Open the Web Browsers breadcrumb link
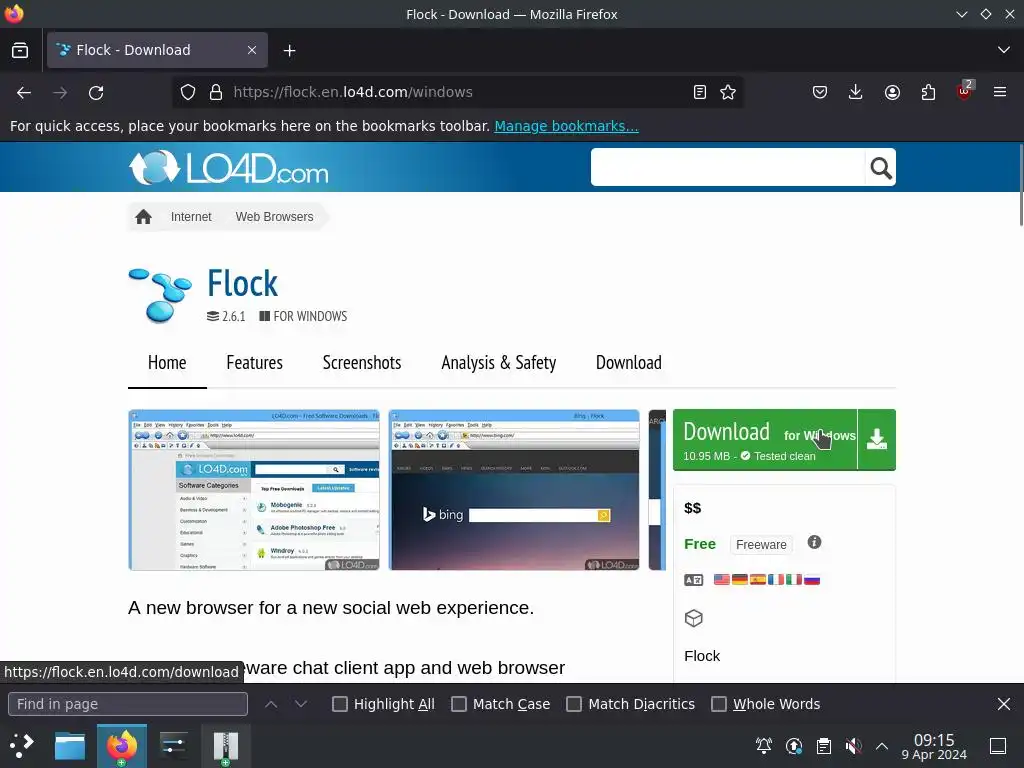The height and width of the screenshot is (768, 1024). coord(274,217)
